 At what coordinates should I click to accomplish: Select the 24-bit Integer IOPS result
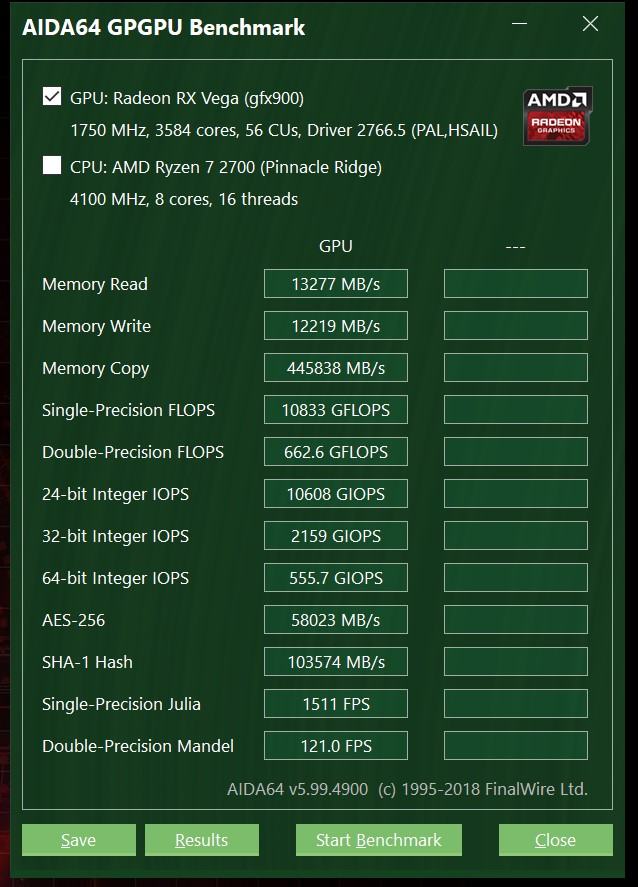click(336, 494)
